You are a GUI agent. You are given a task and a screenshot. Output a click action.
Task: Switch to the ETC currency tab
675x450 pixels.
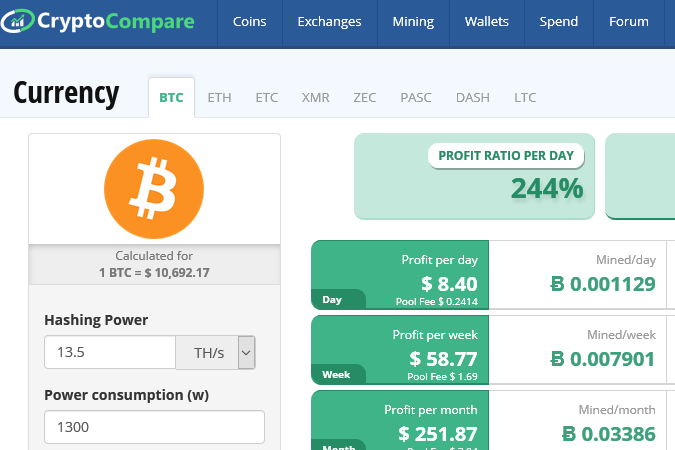coord(266,98)
